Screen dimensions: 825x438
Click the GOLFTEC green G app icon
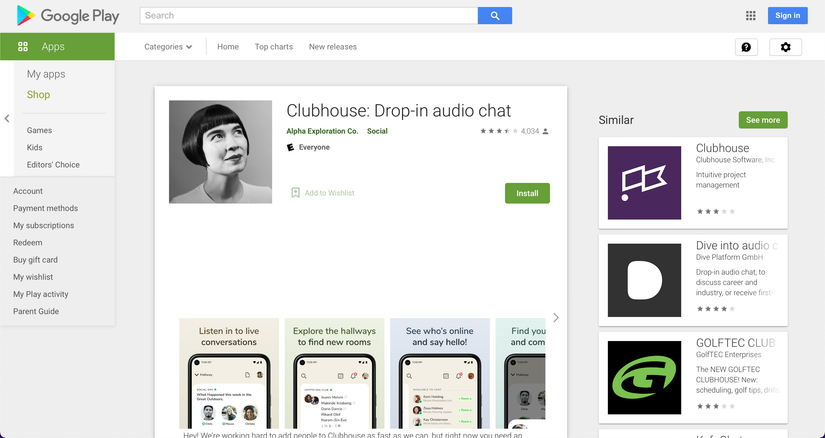click(644, 377)
